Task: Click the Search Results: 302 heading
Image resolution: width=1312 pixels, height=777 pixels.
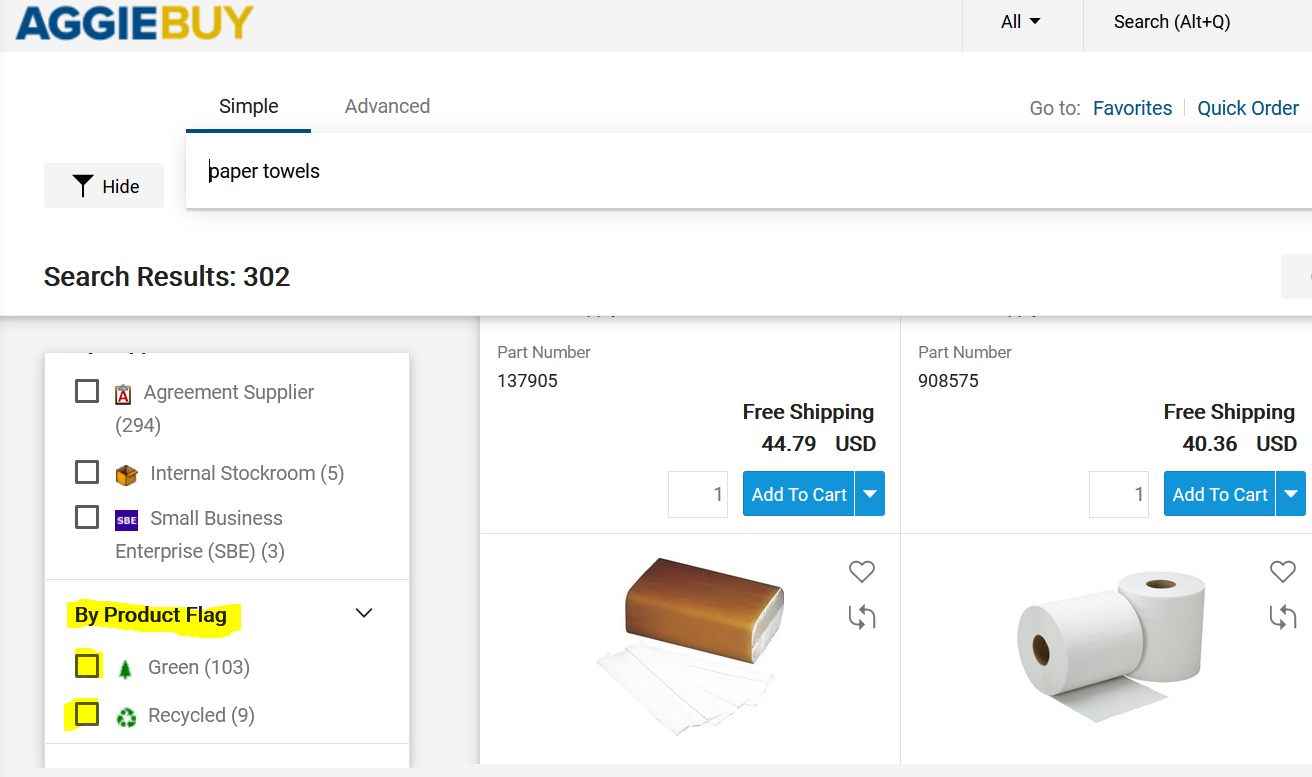Action: pyautogui.click(x=167, y=277)
